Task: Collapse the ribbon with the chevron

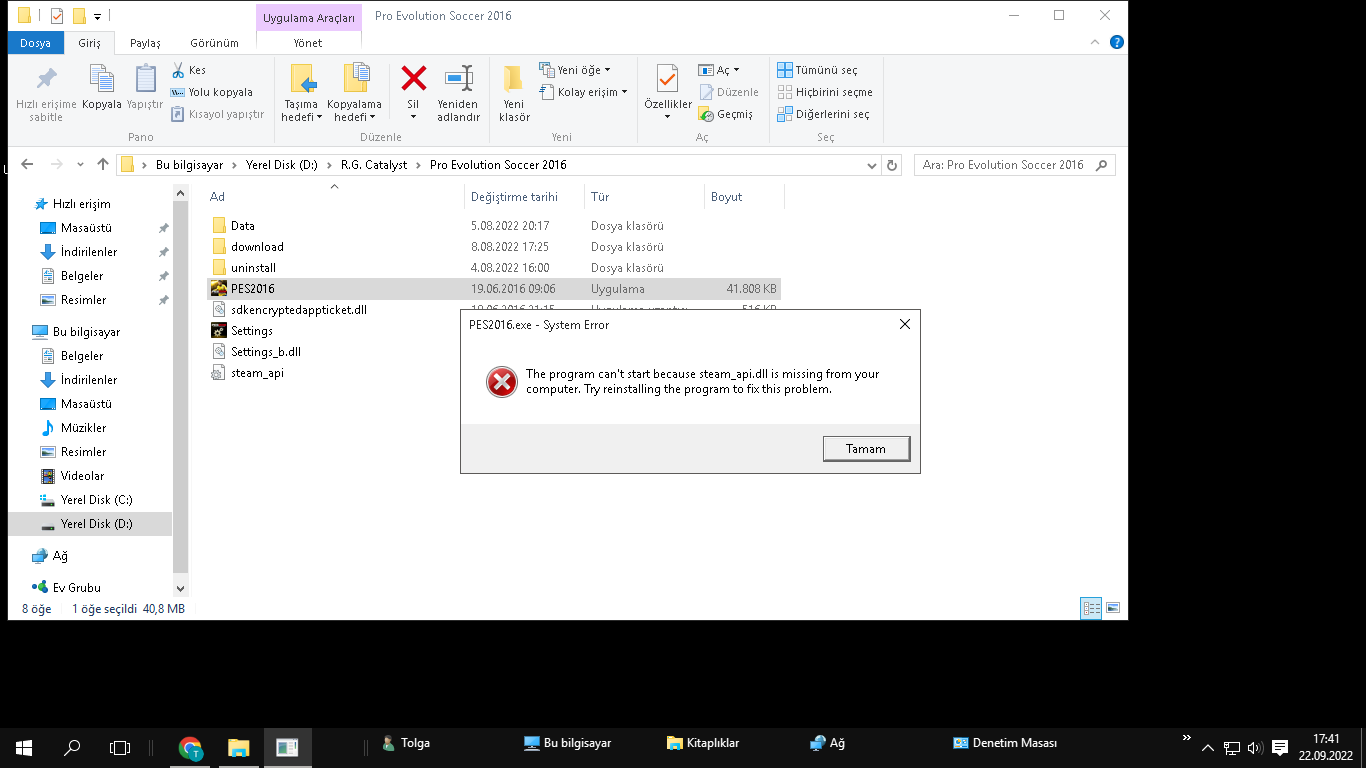Action: pos(1097,43)
